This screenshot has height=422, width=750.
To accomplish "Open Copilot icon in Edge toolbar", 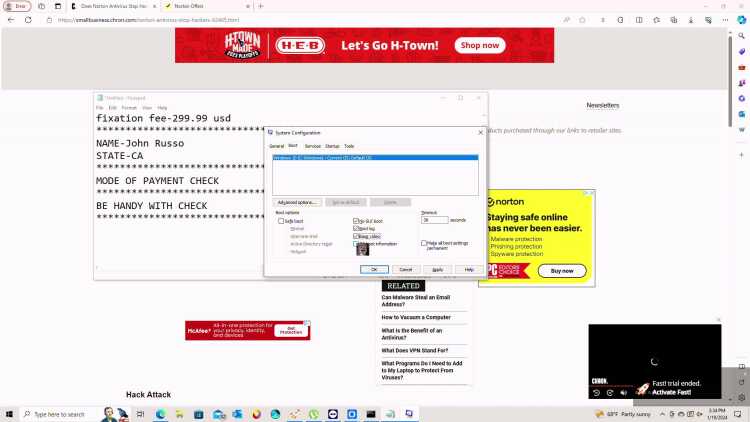I will 741,20.
